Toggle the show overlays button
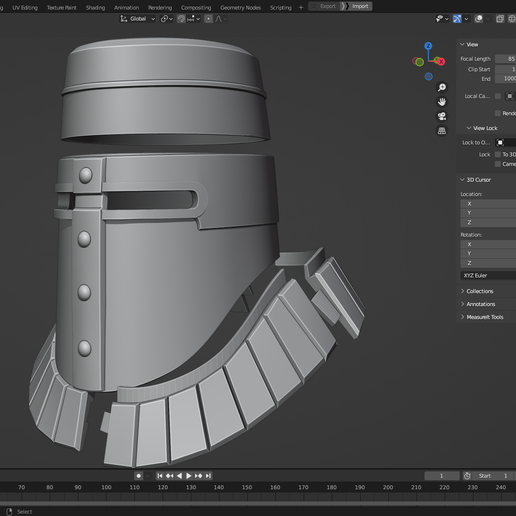Image resolution: width=516 pixels, height=516 pixels. (x=479, y=19)
